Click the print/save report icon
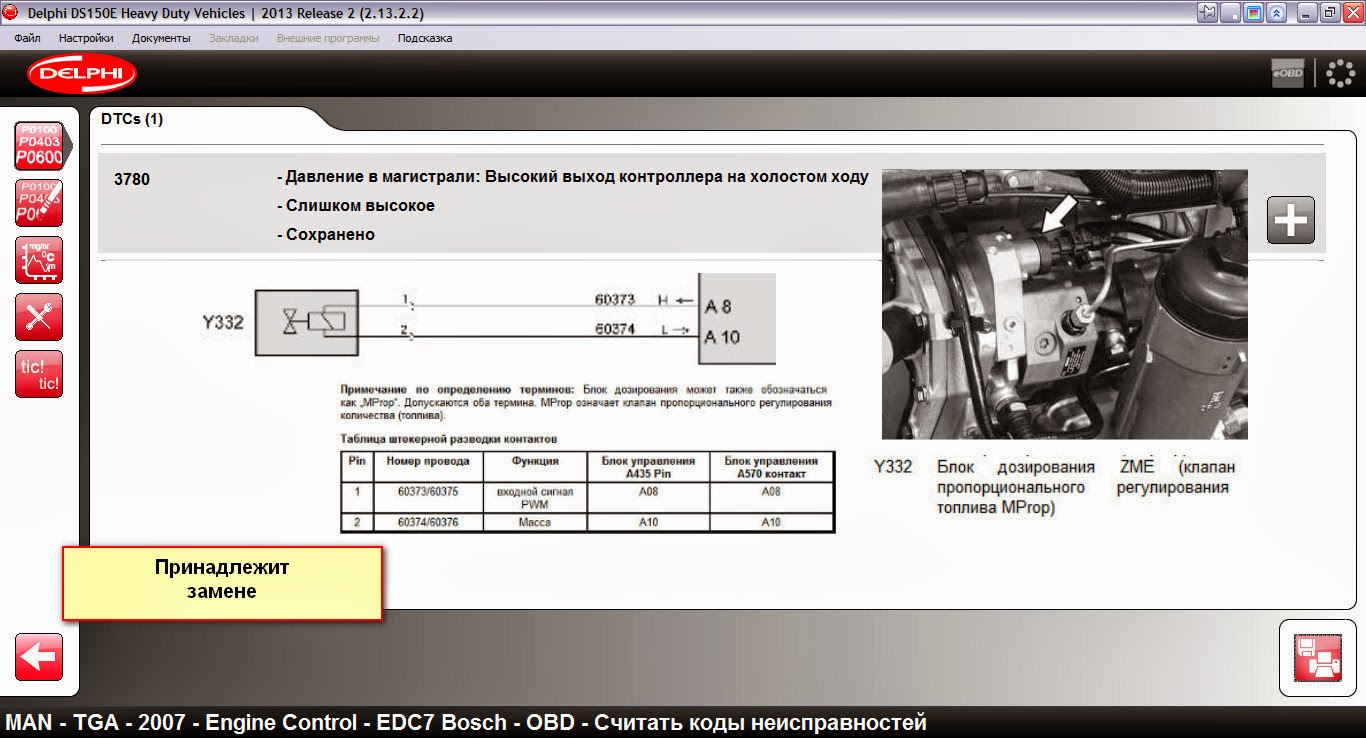Screen dimensions: 1366x738 click(x=1317, y=659)
